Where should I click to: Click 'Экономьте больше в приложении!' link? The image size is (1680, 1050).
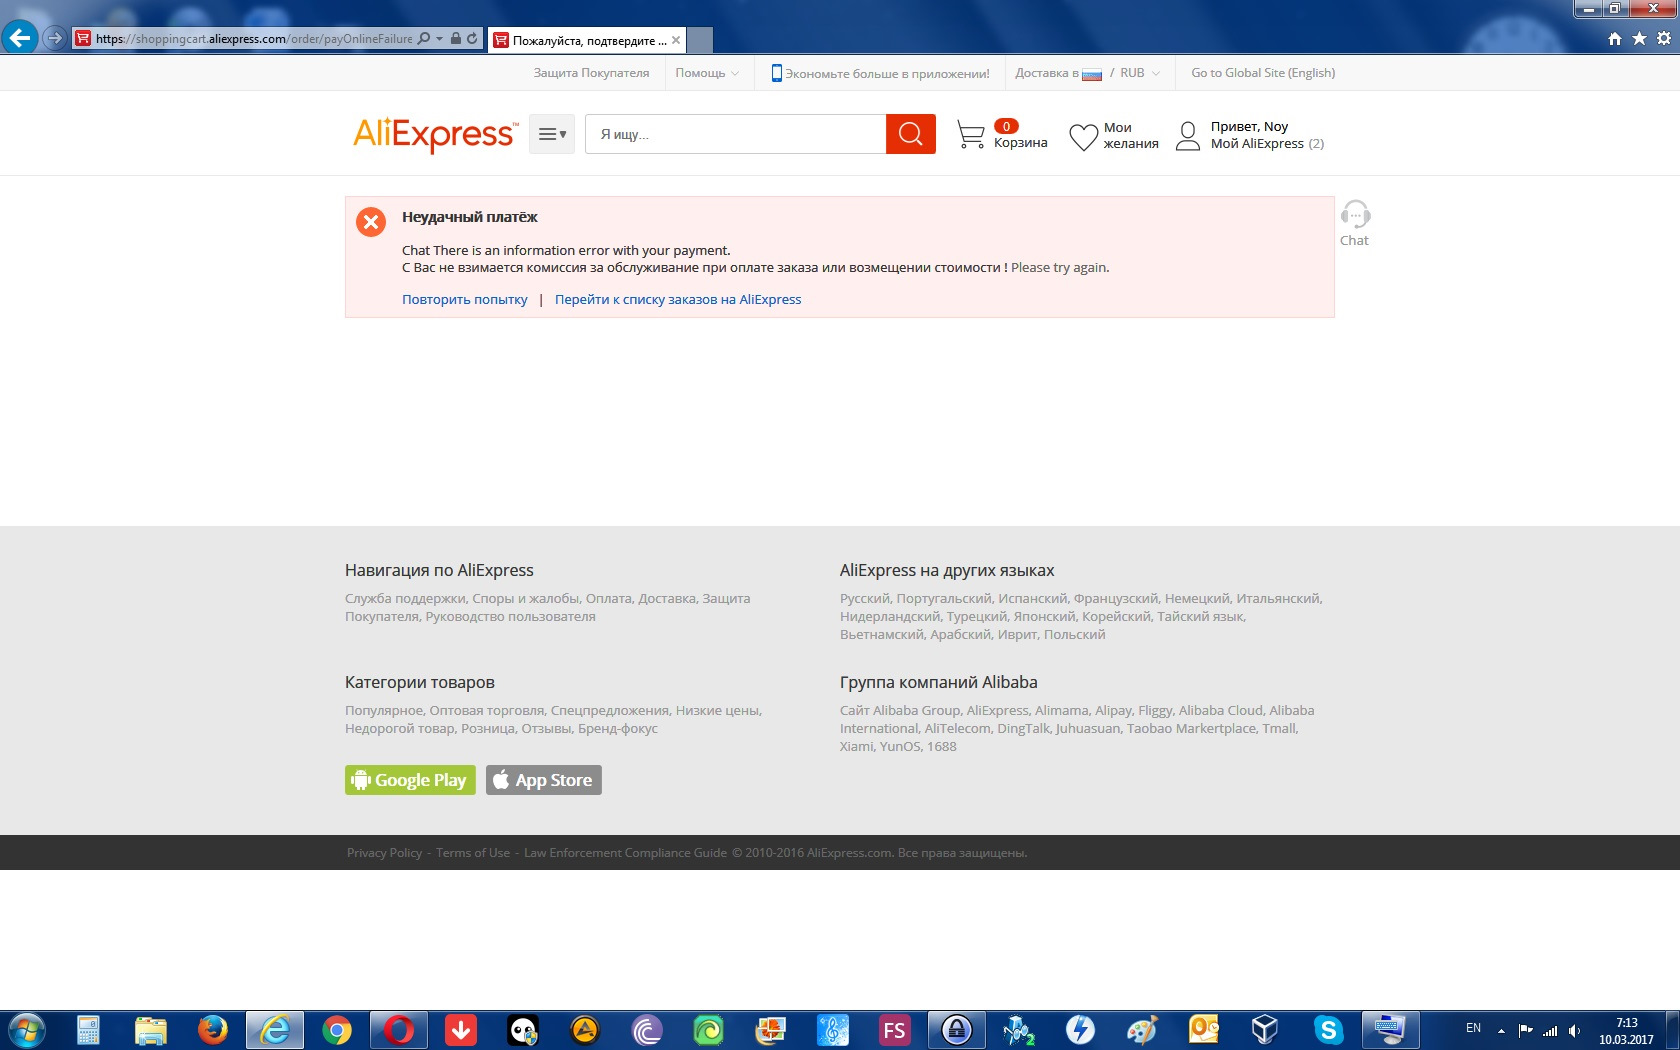[x=880, y=73]
